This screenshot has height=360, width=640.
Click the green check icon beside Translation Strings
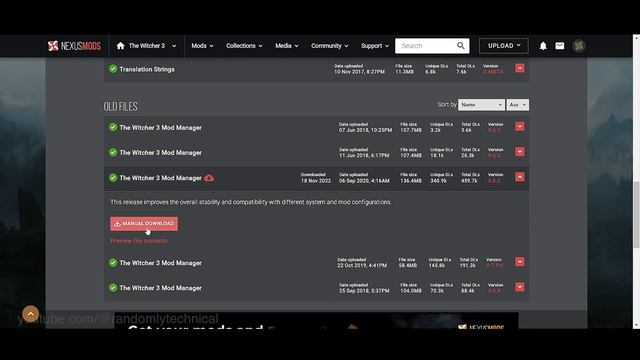(113, 69)
